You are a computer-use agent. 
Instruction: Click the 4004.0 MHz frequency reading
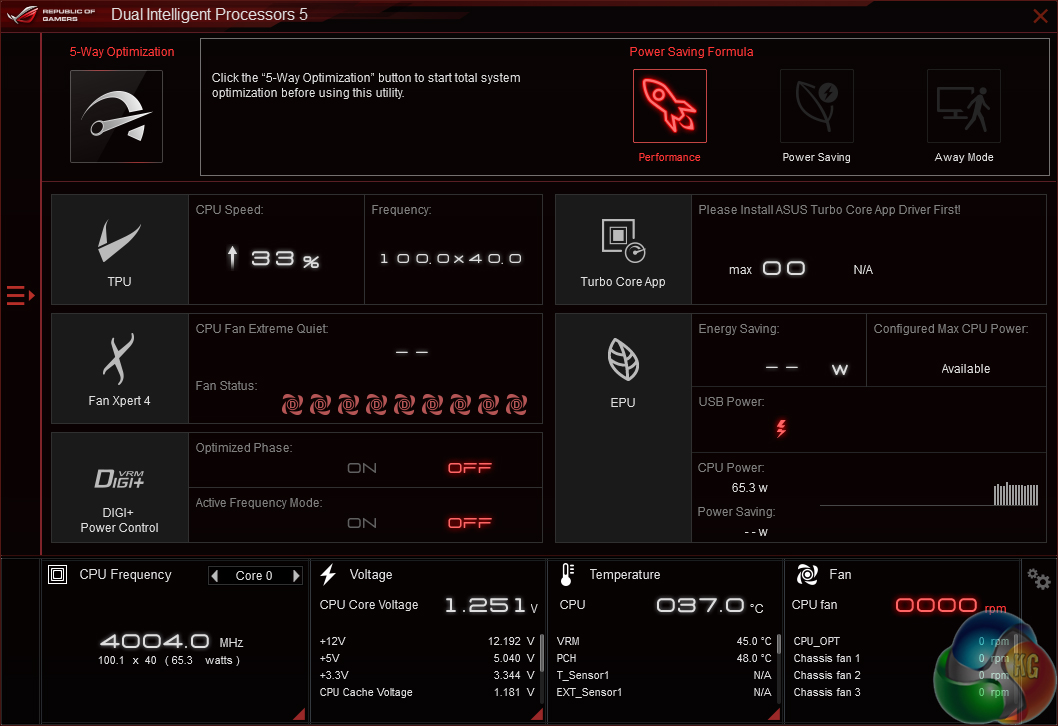(171, 641)
